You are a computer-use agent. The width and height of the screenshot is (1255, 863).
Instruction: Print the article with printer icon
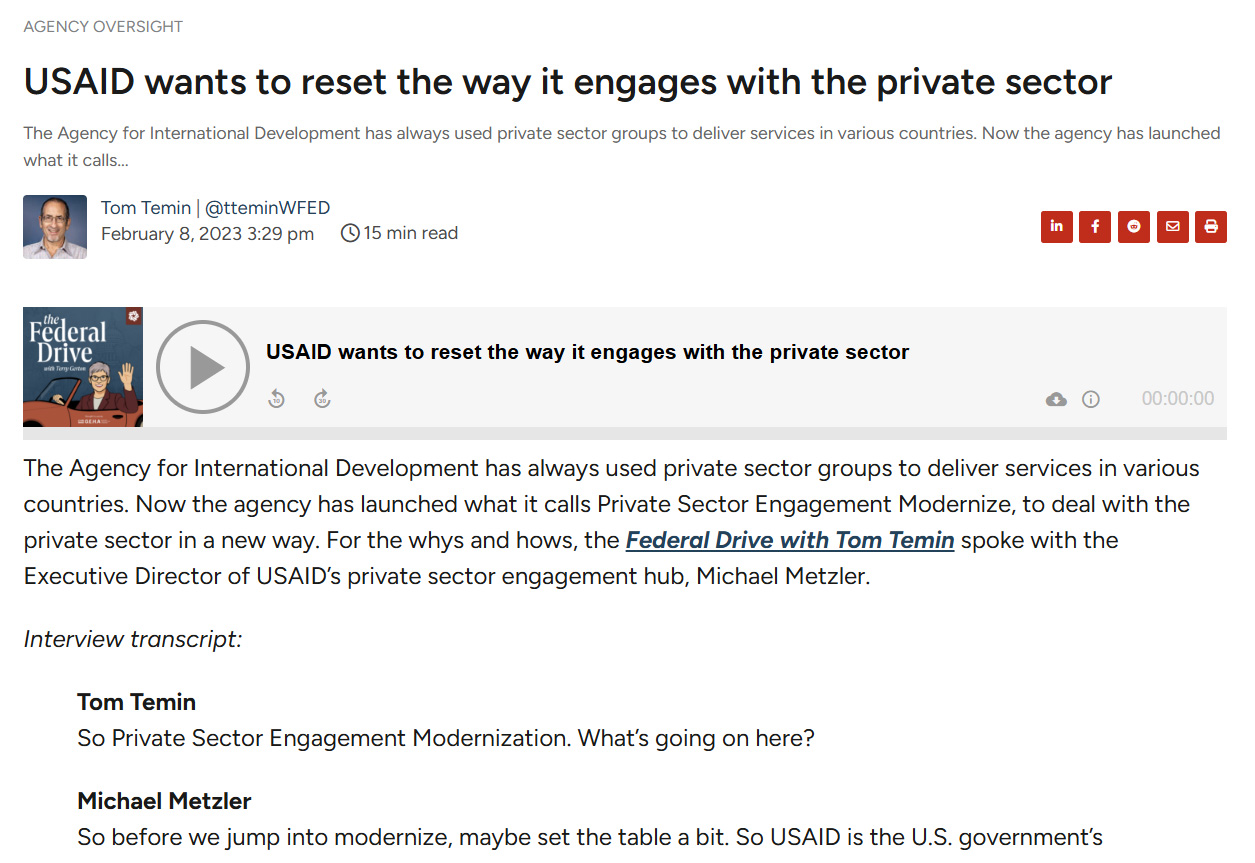coord(1211,227)
